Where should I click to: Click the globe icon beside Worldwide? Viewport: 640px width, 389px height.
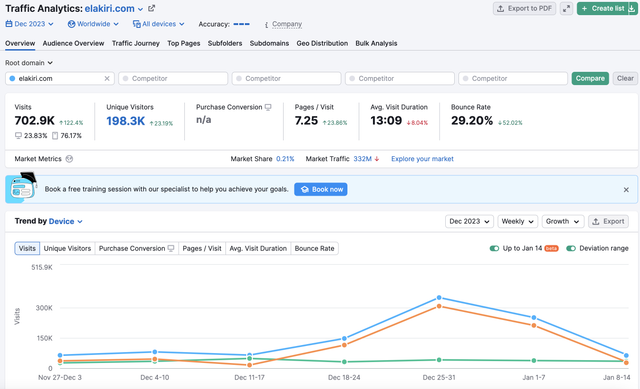71,24
